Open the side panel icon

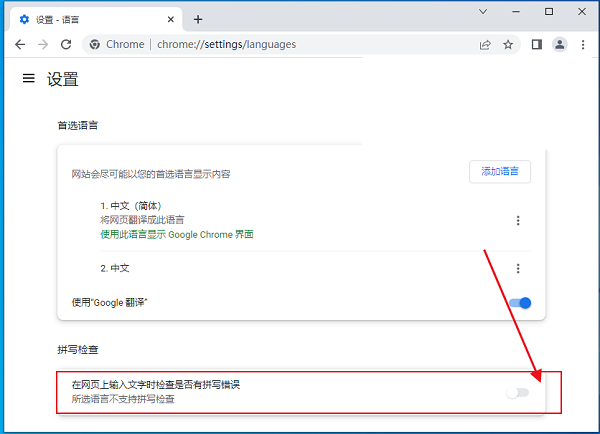point(537,44)
